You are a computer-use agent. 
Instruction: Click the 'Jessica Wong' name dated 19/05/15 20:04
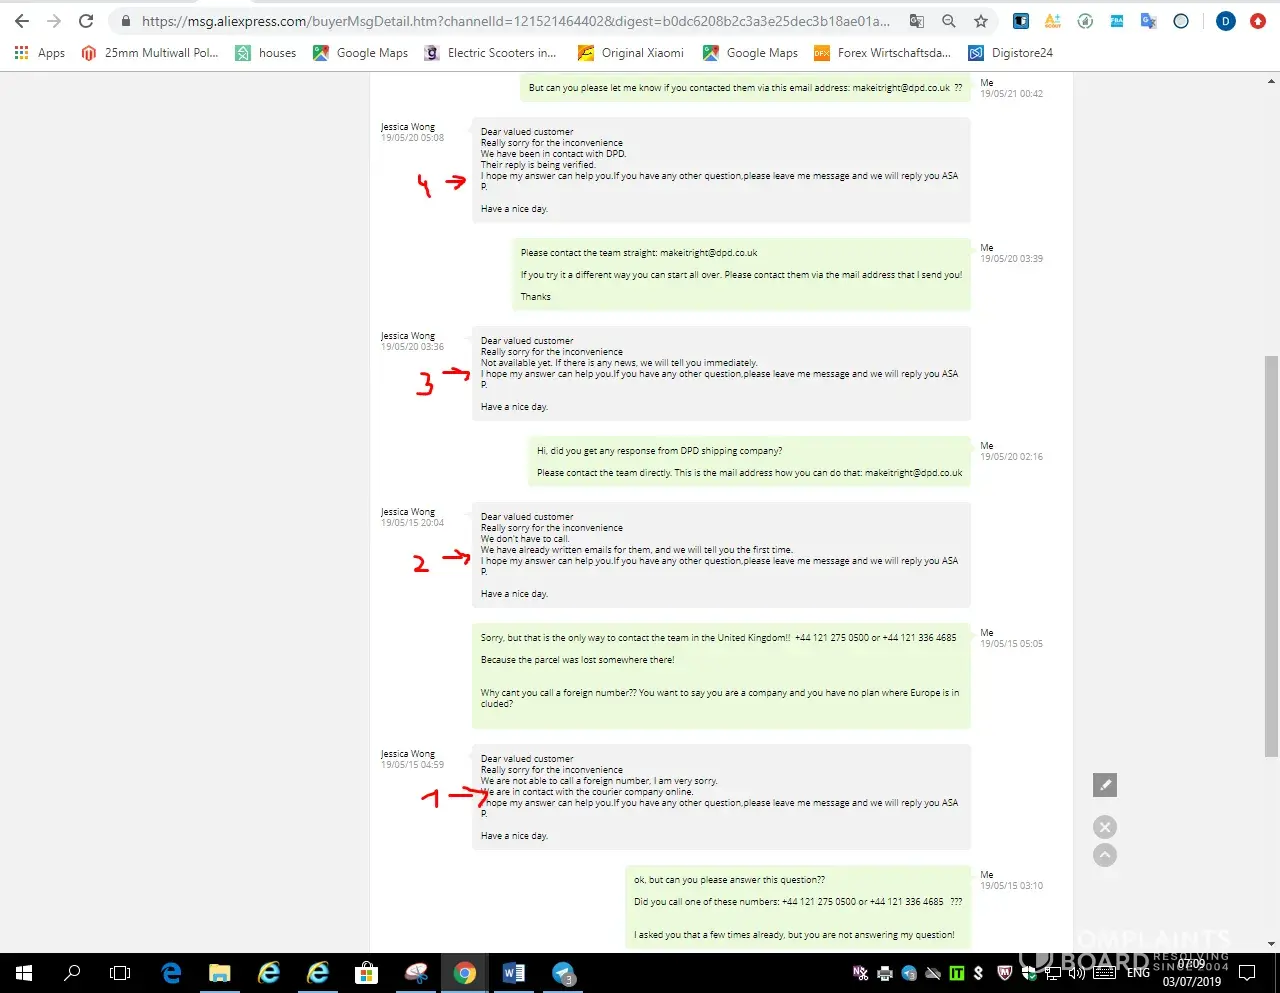(408, 512)
